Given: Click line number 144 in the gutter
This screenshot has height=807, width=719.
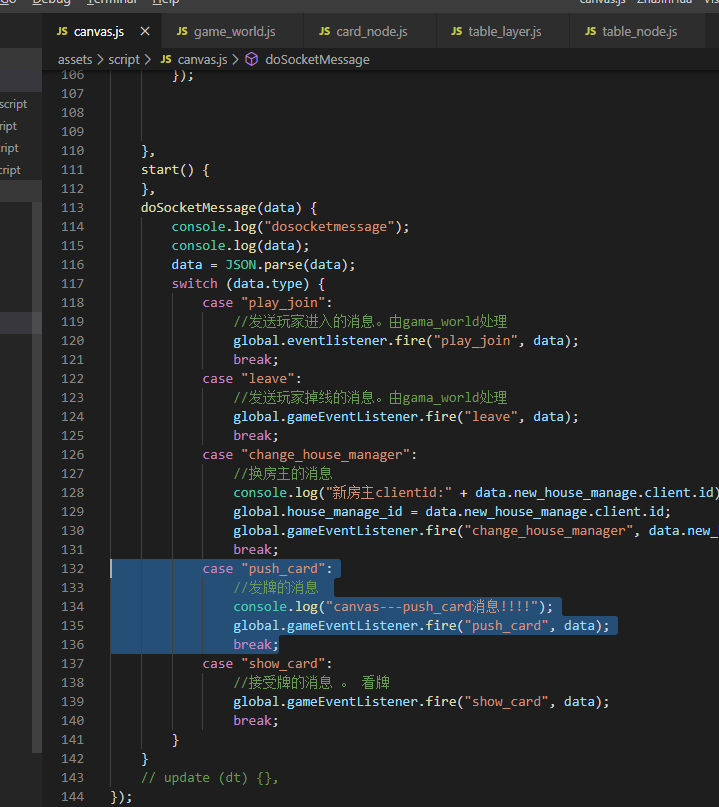Looking at the screenshot, I should click(x=72, y=797).
